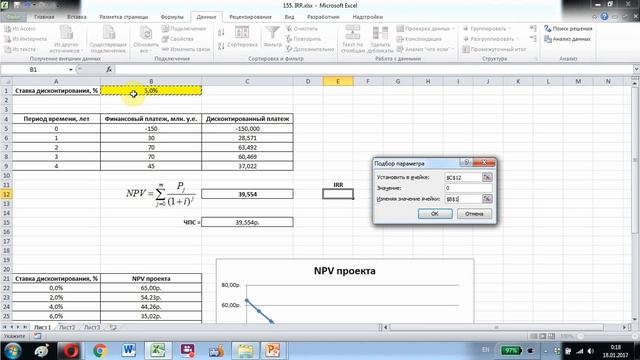Click the horizontal scrollbar at the bottom

(496, 327)
